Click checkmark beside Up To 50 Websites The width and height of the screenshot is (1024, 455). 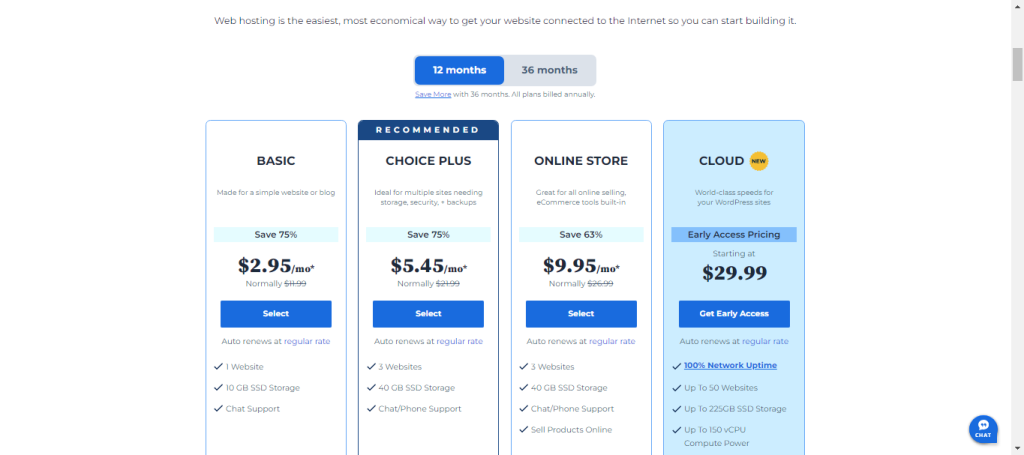coord(676,388)
